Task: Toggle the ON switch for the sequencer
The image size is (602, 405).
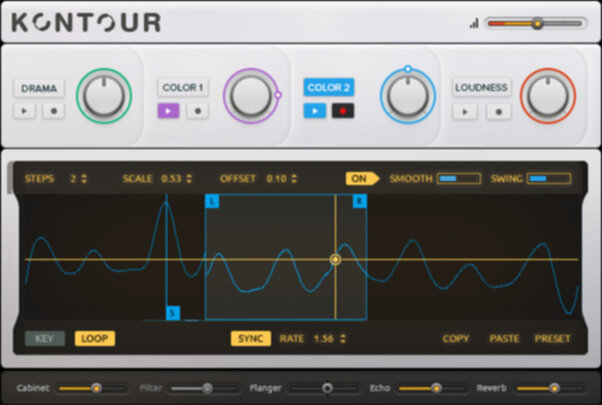Action: point(360,179)
